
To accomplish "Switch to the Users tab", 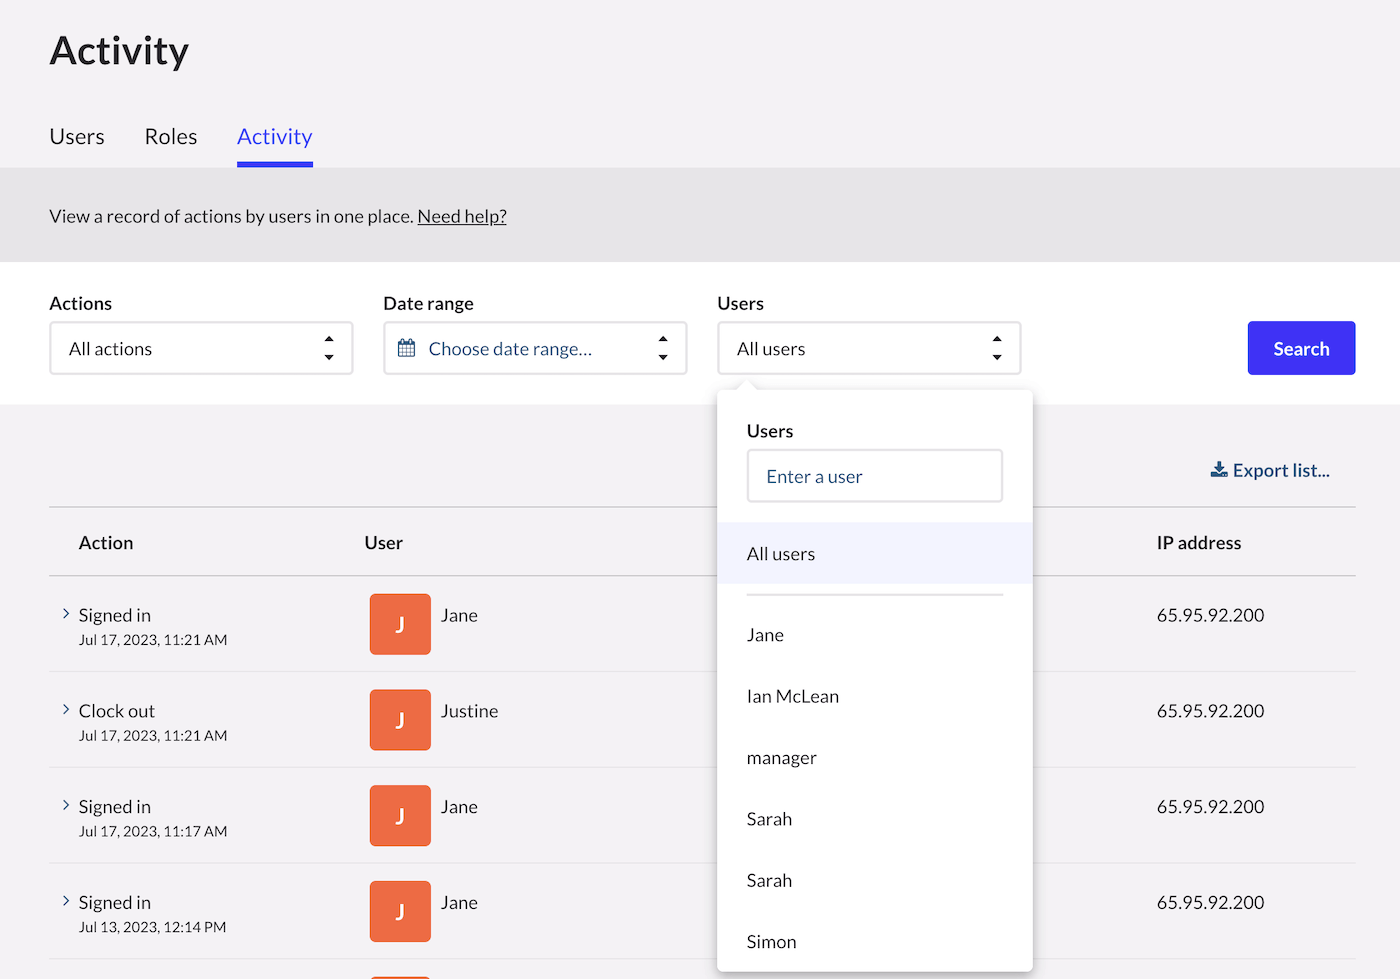I will click(77, 137).
